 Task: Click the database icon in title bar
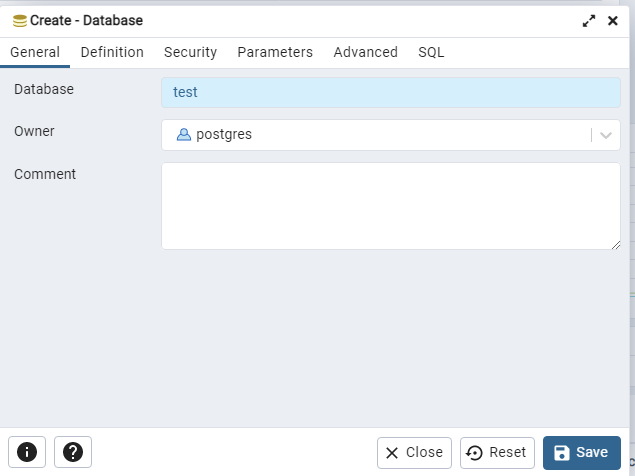coord(20,20)
